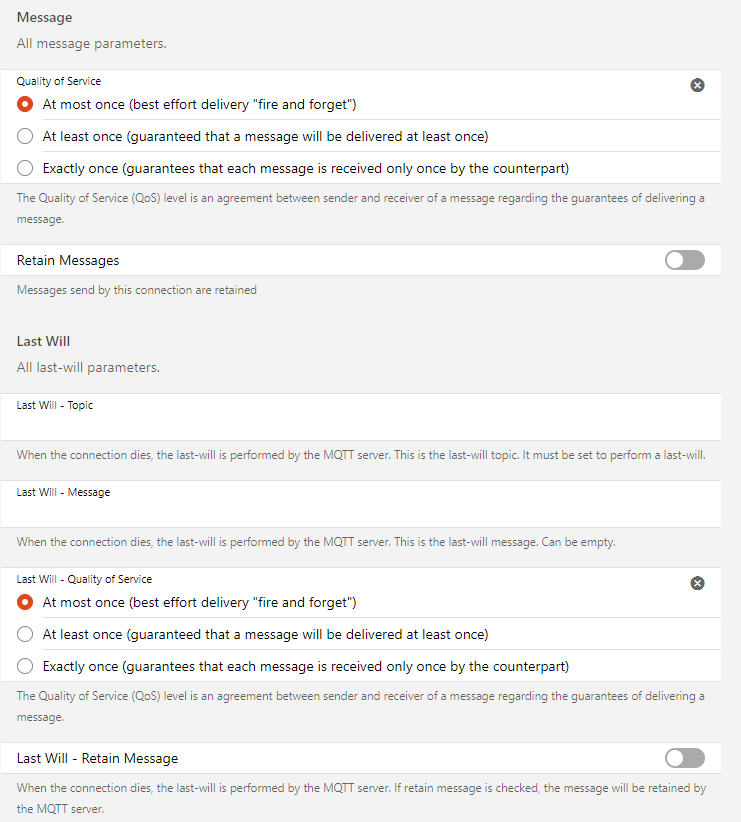Click the 'Retain Messages' label text
This screenshot has width=741, height=822.
coord(68,260)
